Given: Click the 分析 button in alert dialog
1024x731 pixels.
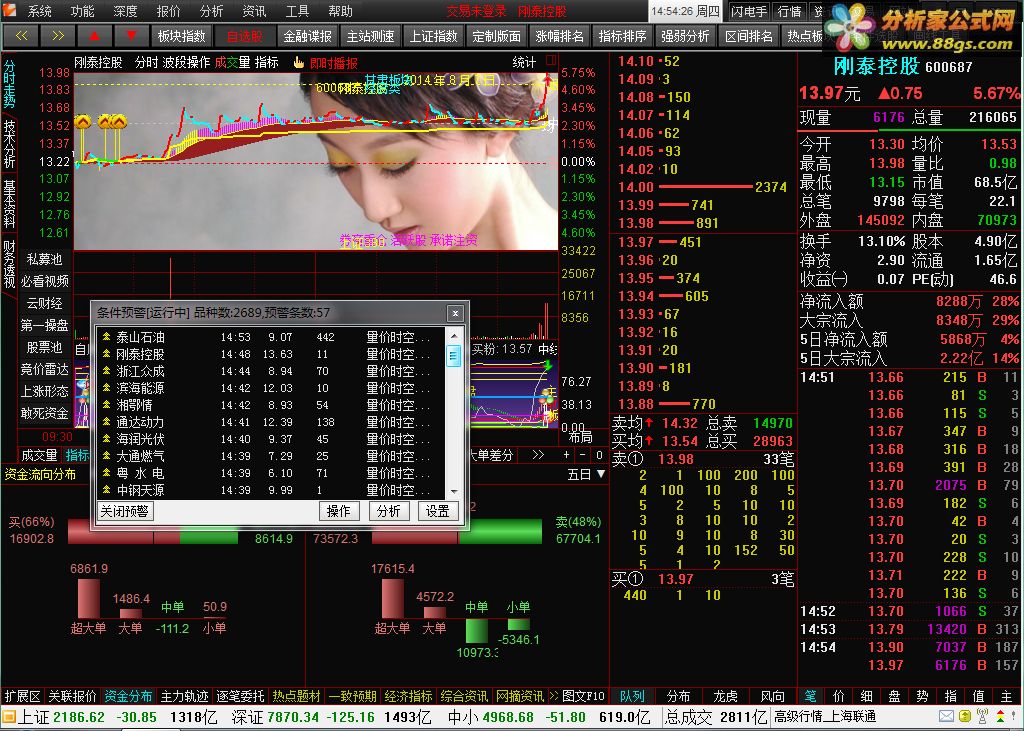Looking at the screenshot, I should pyautogui.click(x=388, y=511).
